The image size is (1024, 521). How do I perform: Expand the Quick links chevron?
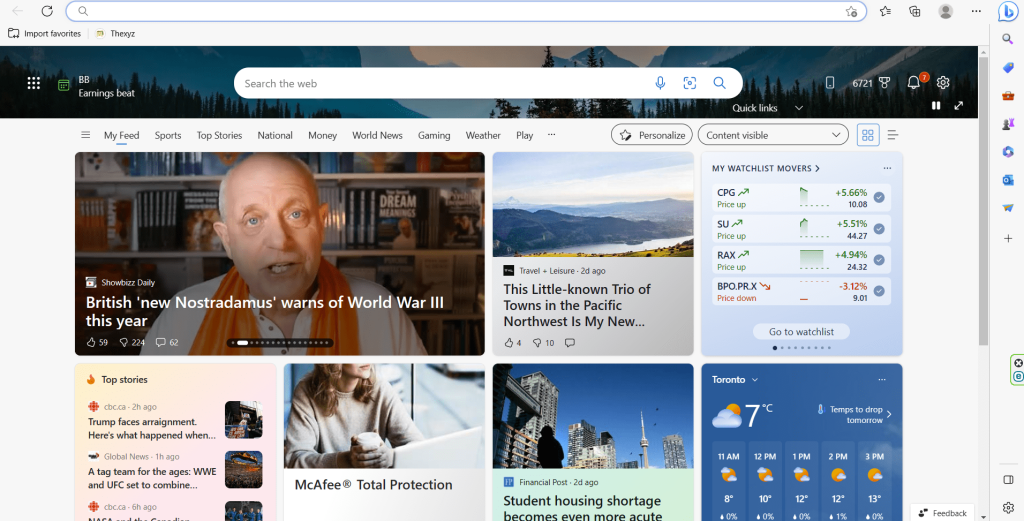click(x=799, y=108)
